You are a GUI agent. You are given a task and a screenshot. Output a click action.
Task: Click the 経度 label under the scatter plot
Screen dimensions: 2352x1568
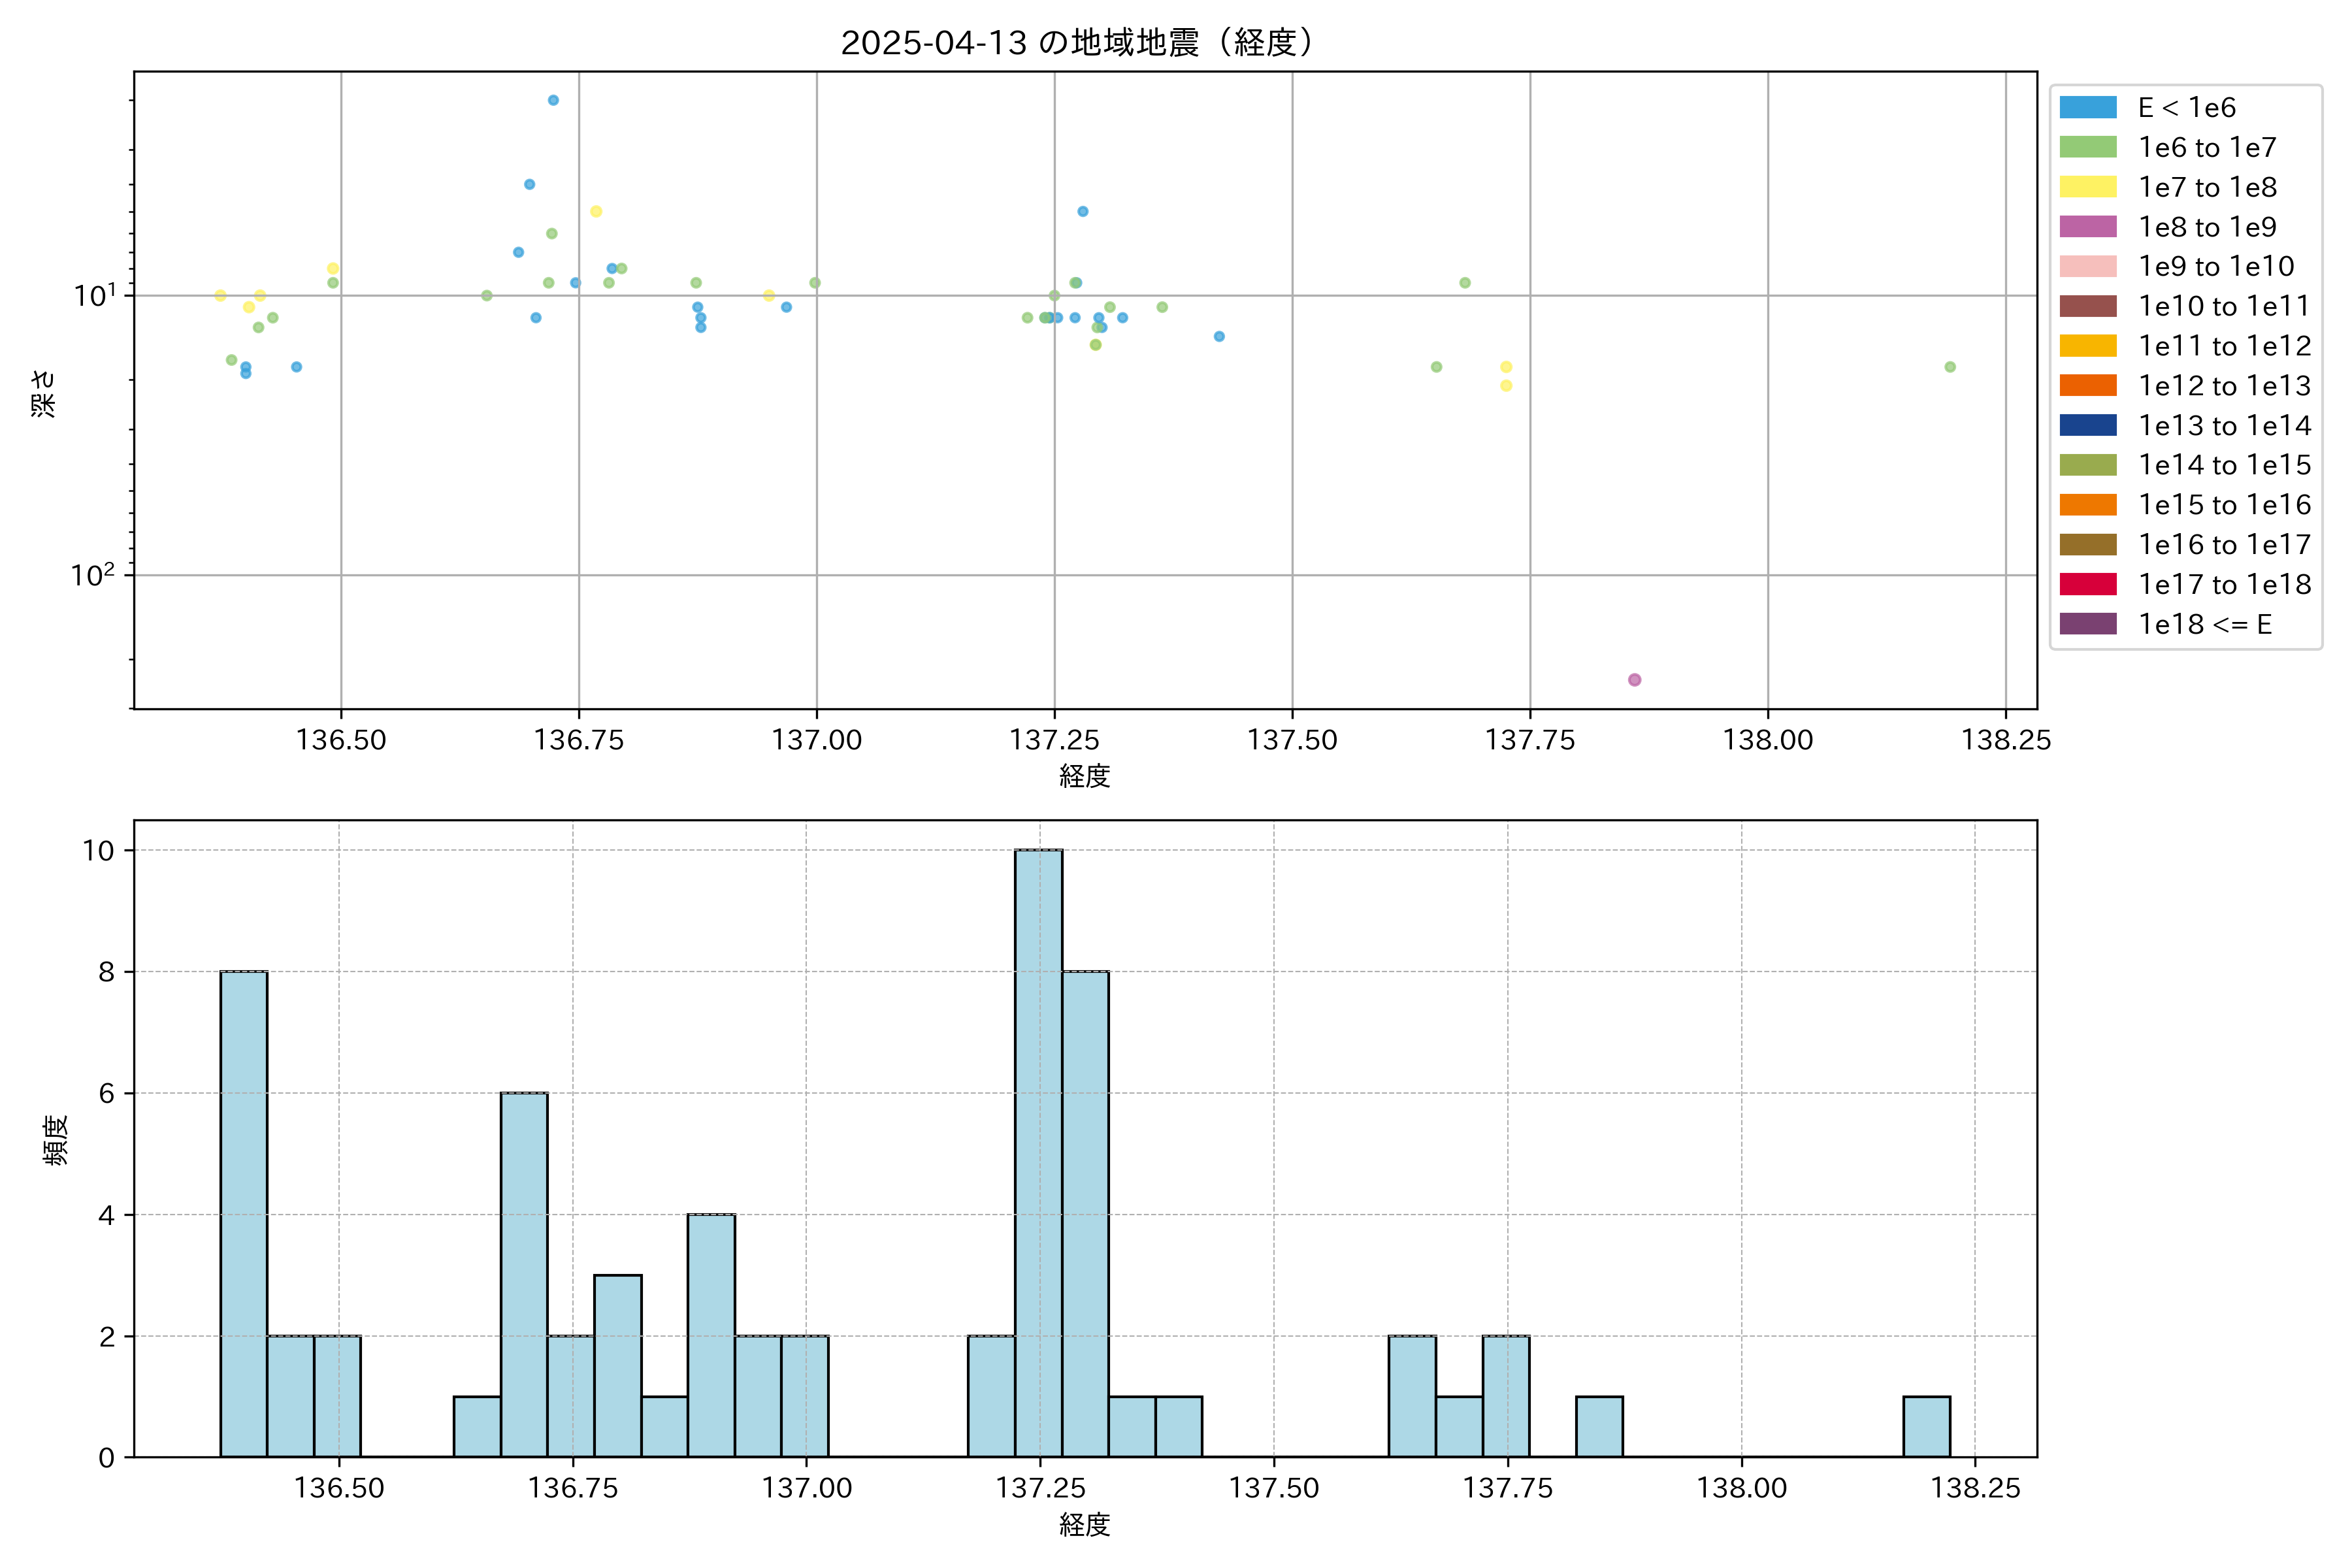[1084, 776]
